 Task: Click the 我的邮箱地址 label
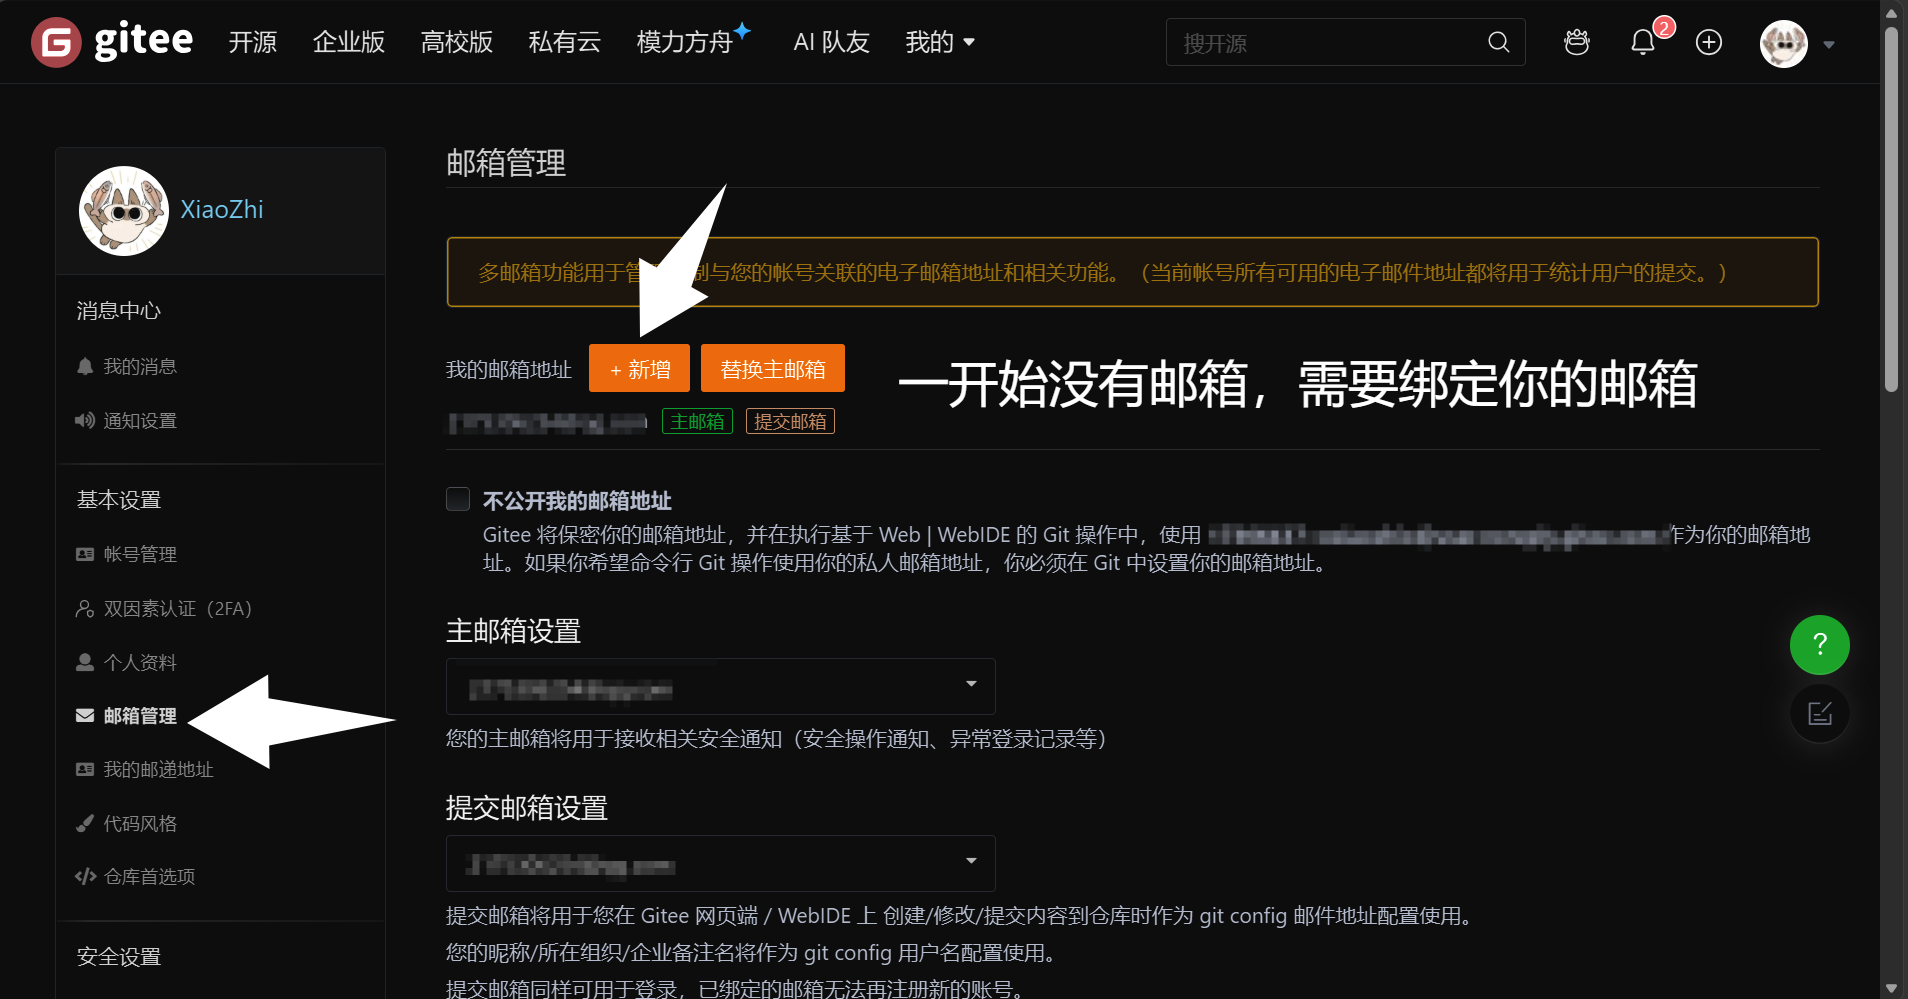tap(509, 370)
